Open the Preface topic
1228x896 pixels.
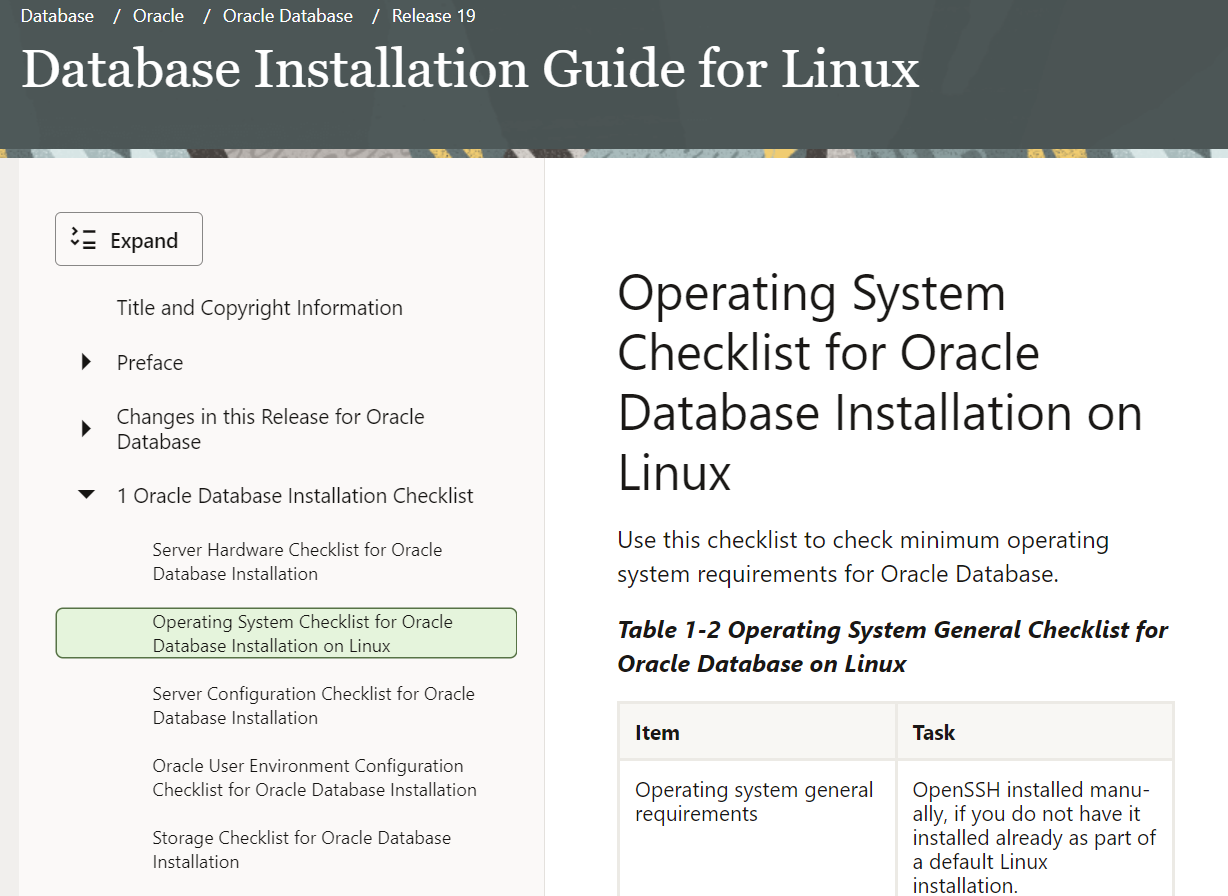coord(150,362)
